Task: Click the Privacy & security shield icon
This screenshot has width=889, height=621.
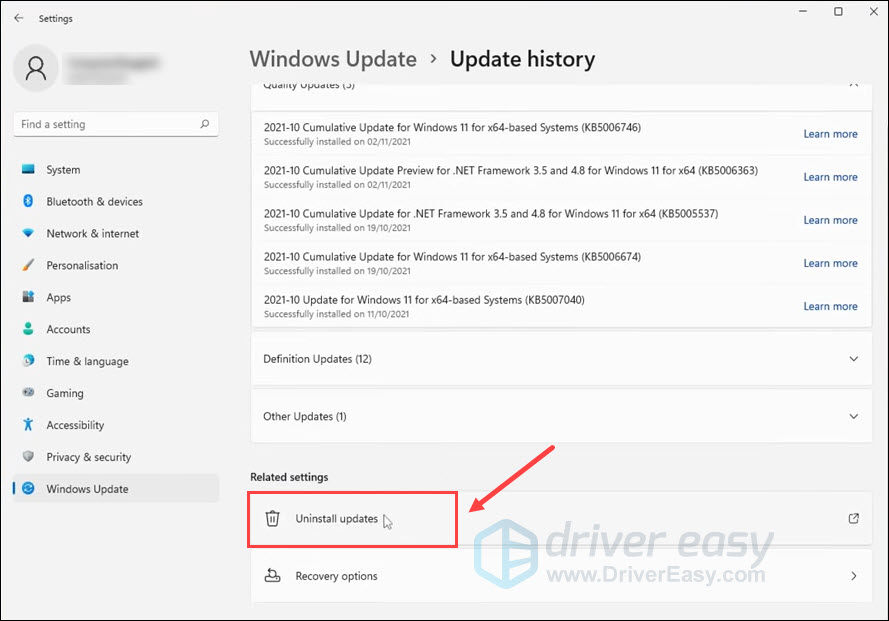Action: click(x=28, y=457)
